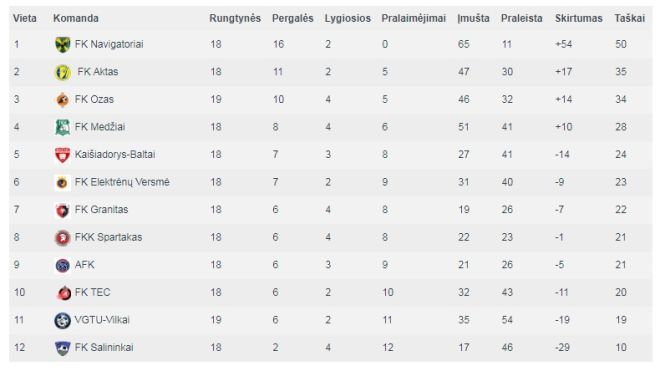Select the FK Granitas team crest
The image size is (666, 371).
coord(62,210)
